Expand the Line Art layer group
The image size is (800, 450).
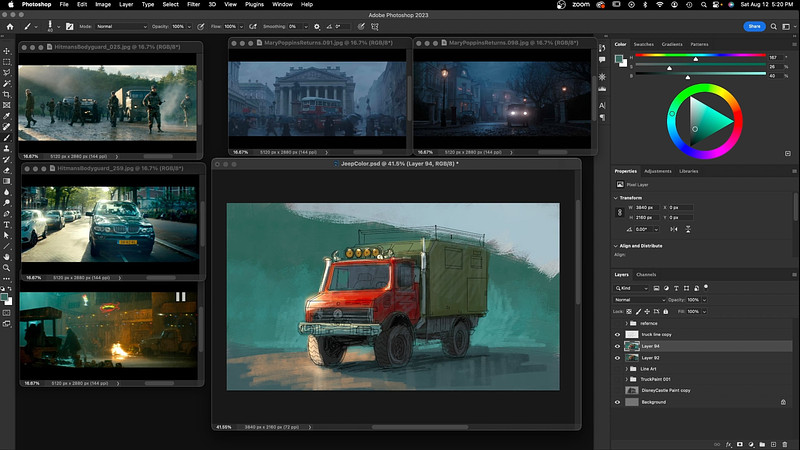point(628,368)
